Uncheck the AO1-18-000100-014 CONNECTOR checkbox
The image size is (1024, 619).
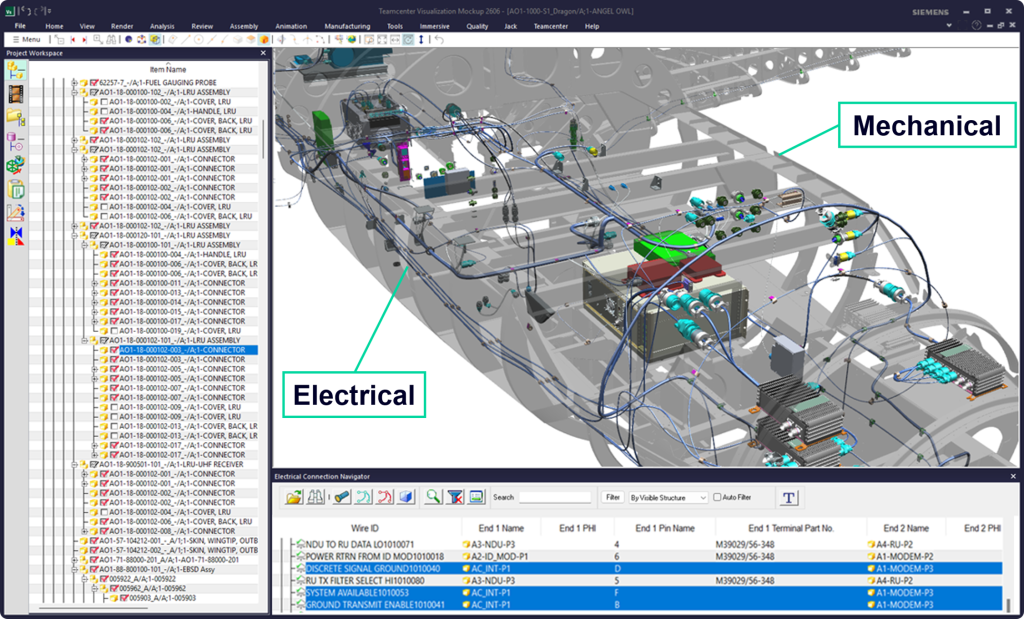point(115,302)
